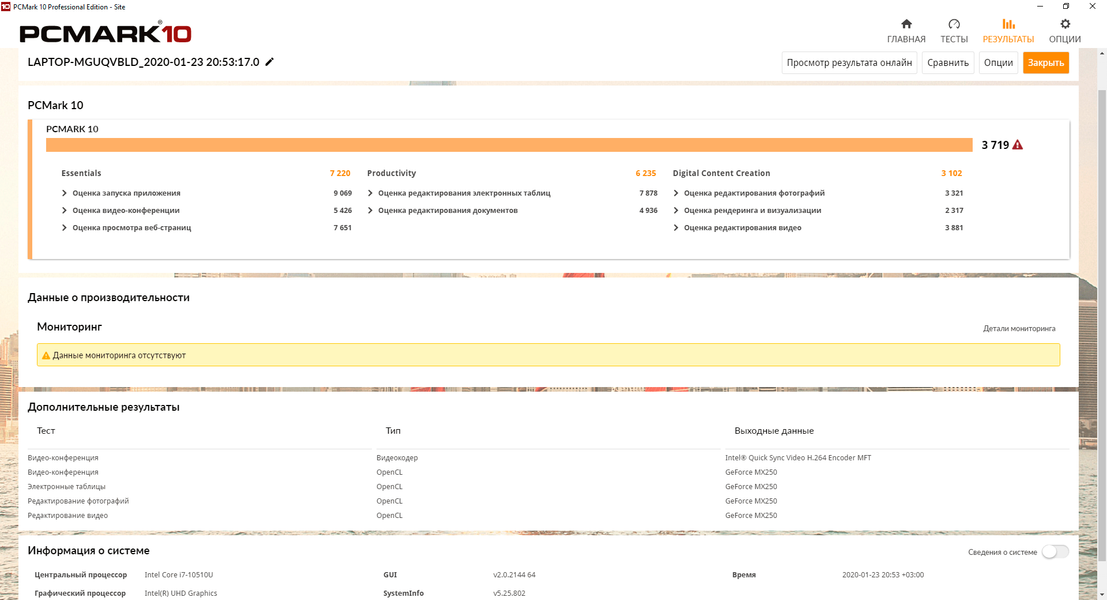Expand Оценка редактирования документов row

point(370,210)
